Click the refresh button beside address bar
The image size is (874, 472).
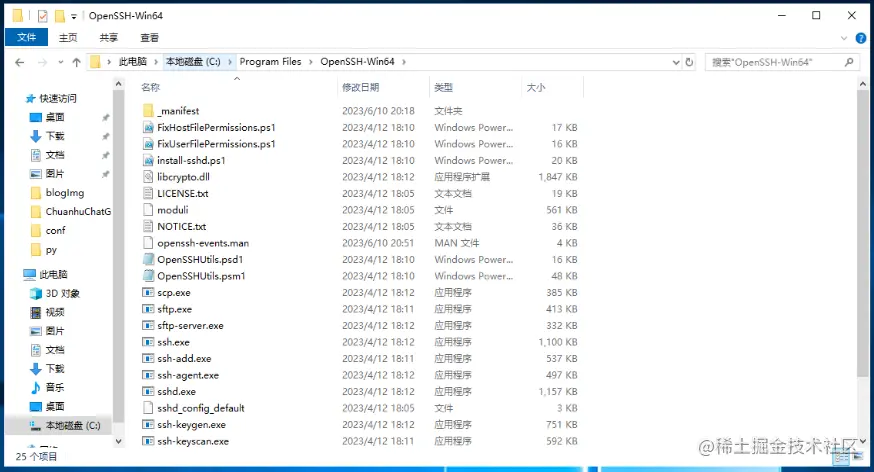(x=689, y=62)
